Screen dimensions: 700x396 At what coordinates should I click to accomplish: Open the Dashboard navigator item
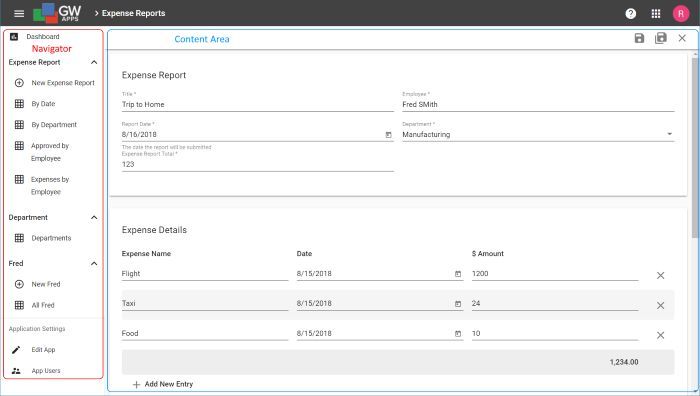point(42,37)
